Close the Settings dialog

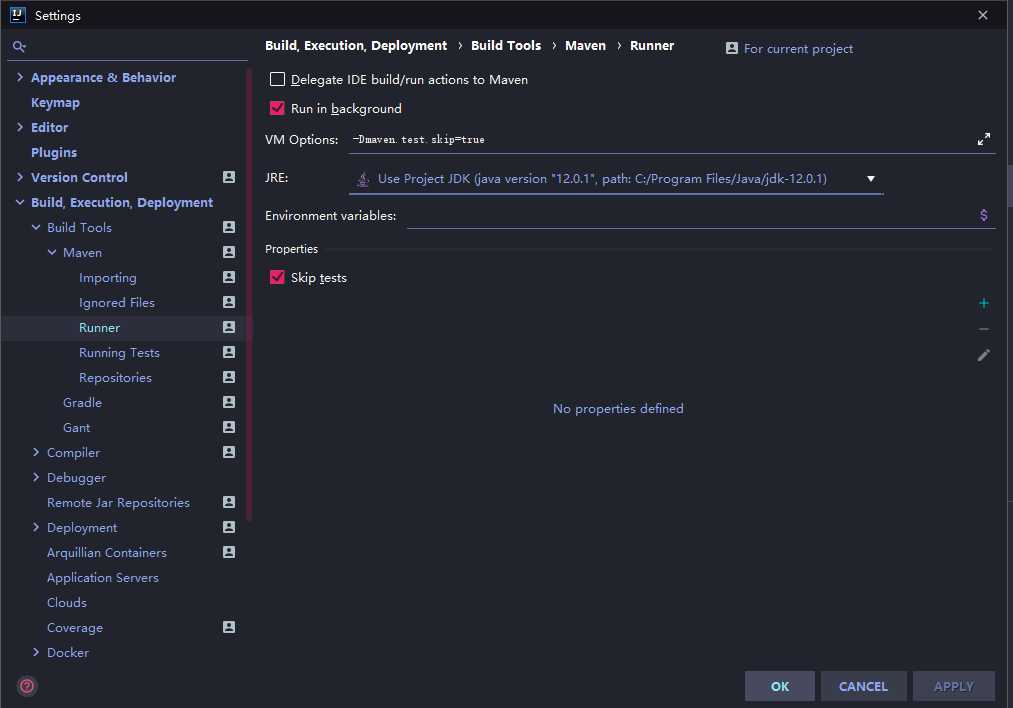tap(983, 15)
